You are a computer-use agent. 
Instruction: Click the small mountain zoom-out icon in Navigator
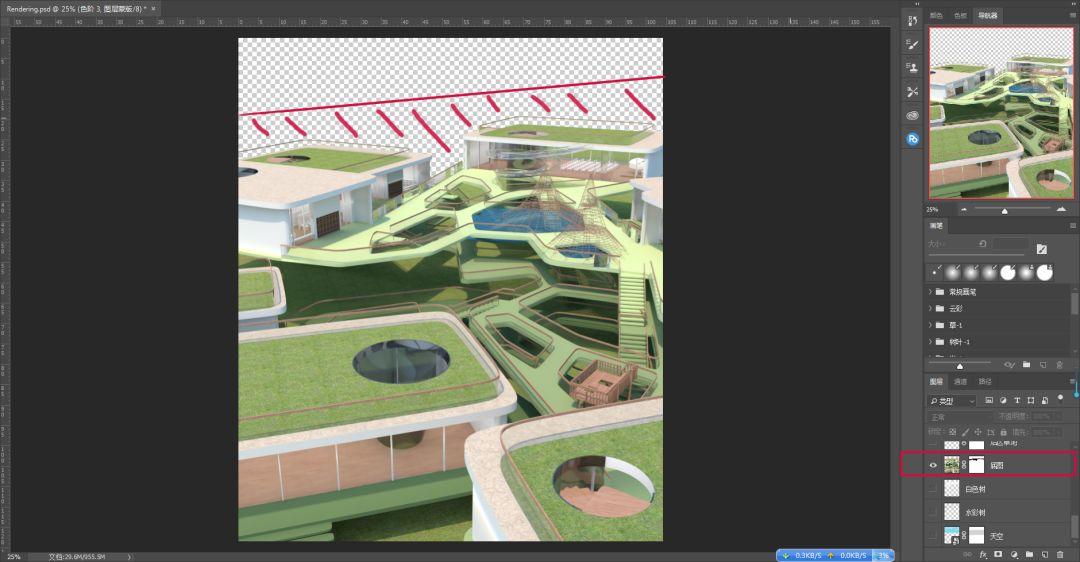[x=964, y=209]
